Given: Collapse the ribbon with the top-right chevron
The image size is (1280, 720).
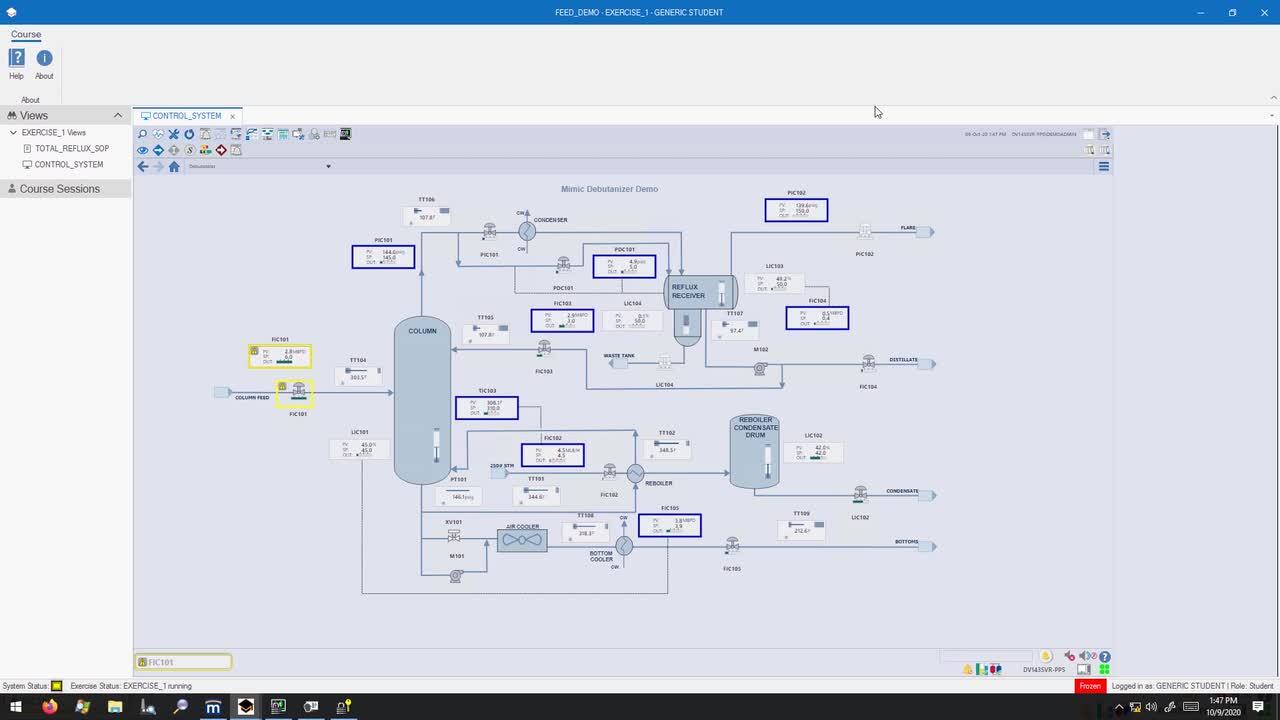Looking at the screenshot, I should pos(1273,98).
